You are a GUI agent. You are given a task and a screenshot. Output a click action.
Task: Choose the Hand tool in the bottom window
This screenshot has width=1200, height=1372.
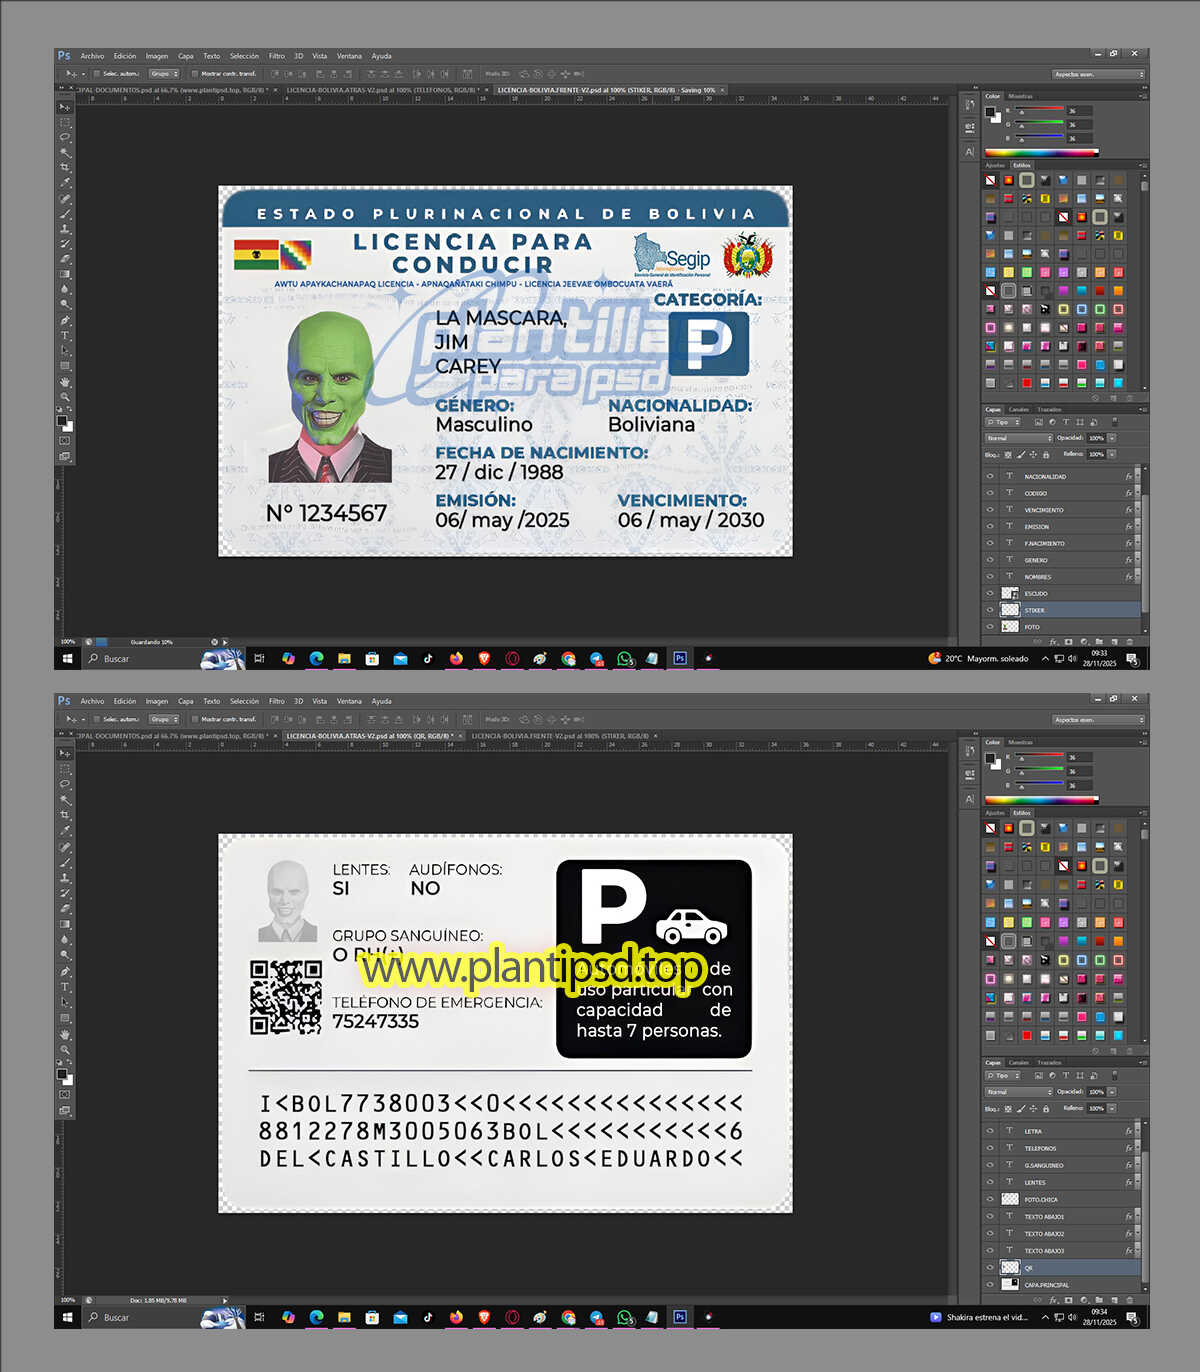[65, 1034]
